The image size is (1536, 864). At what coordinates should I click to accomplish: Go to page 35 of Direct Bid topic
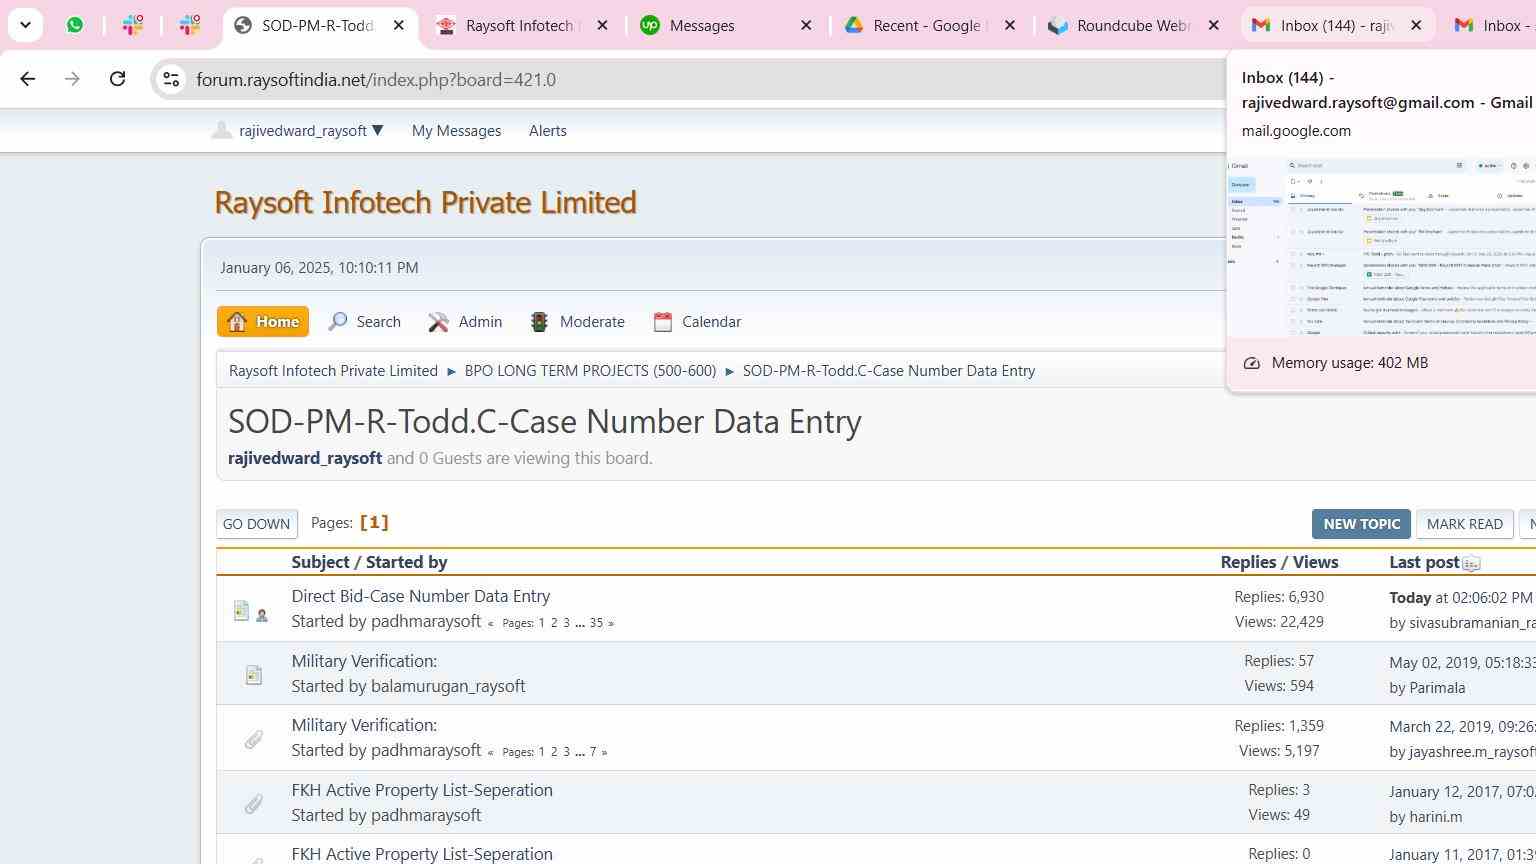click(596, 623)
